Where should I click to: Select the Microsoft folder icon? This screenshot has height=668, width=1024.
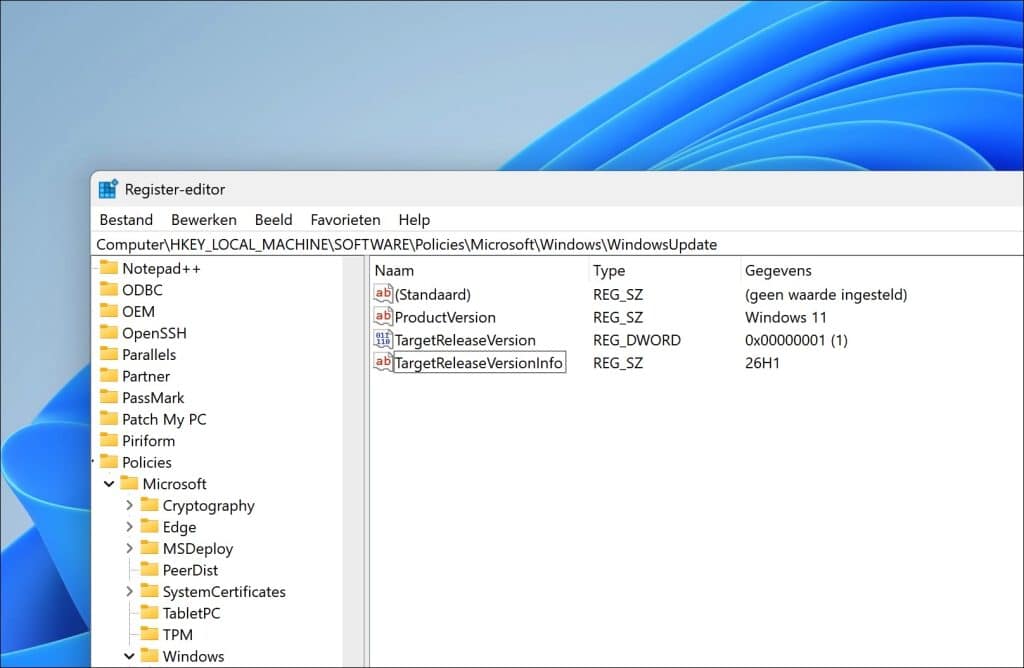129,483
